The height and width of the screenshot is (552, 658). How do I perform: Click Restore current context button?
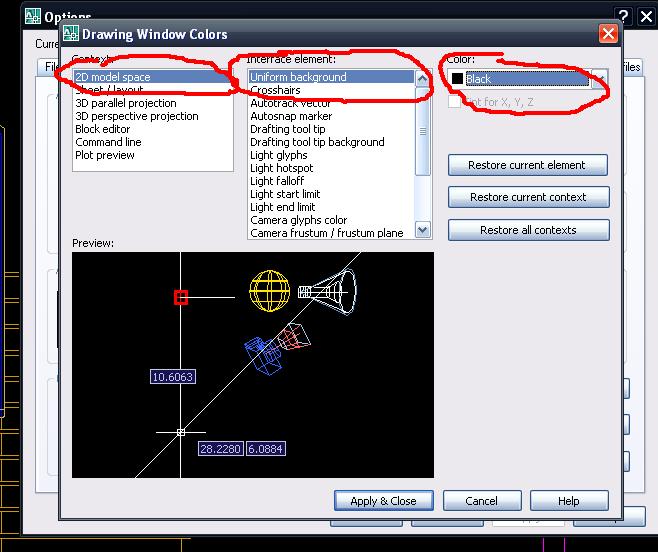pyautogui.click(x=528, y=197)
